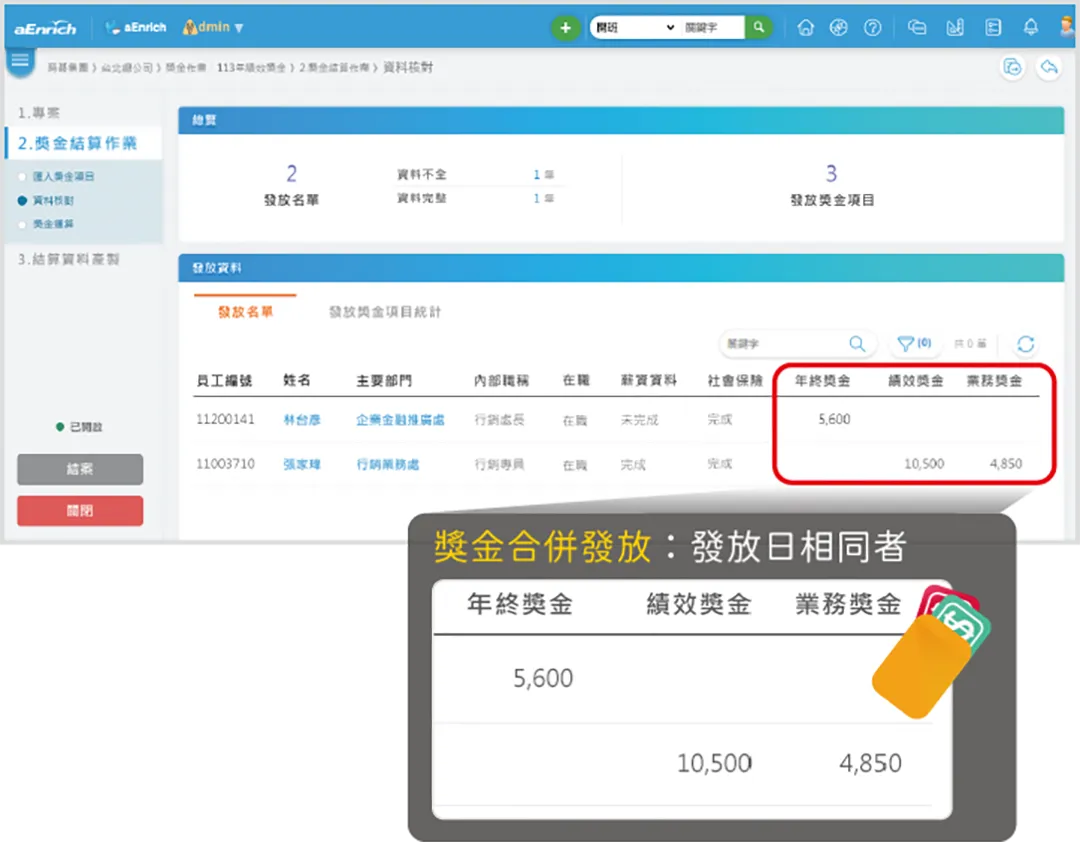Image resolution: width=1080 pixels, height=842 pixels.
Task: Expand the admin user dropdown
Action: coord(213,27)
